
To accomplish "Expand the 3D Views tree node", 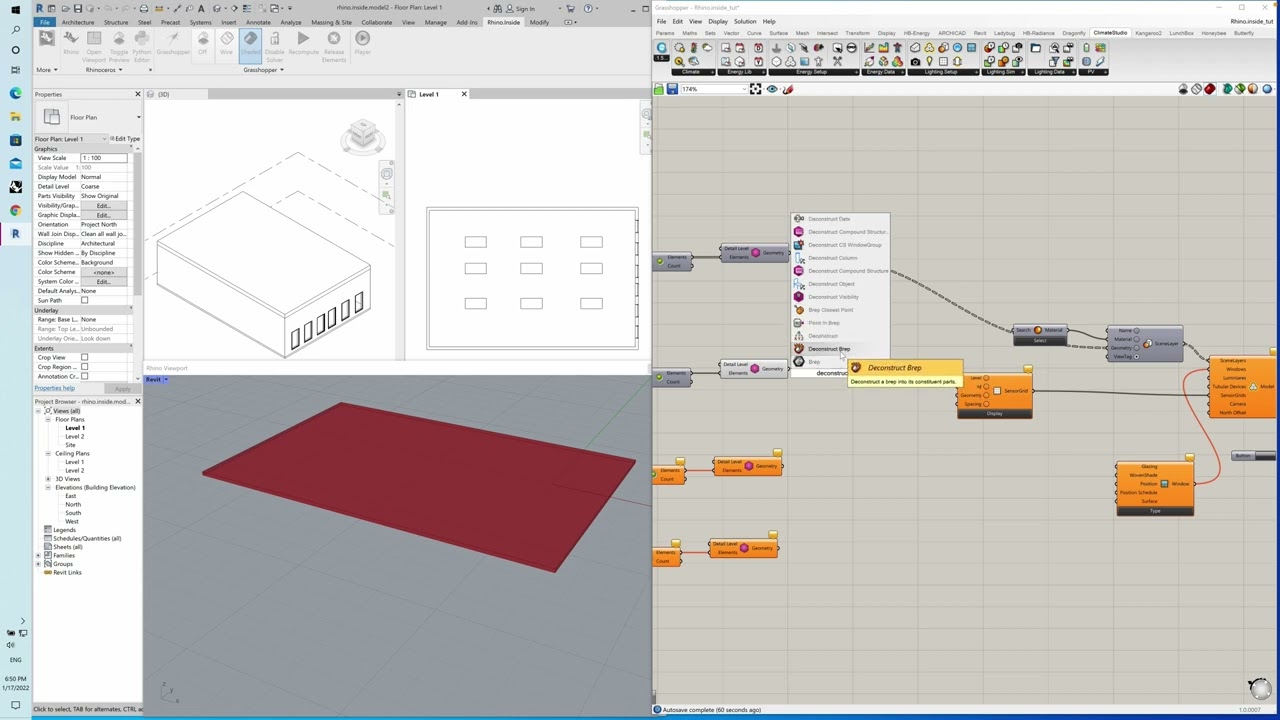I will [48, 479].
